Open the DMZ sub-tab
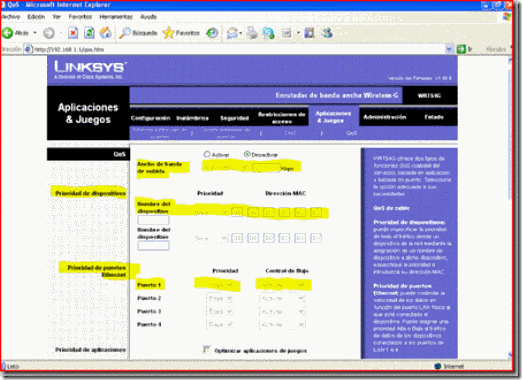 point(290,133)
